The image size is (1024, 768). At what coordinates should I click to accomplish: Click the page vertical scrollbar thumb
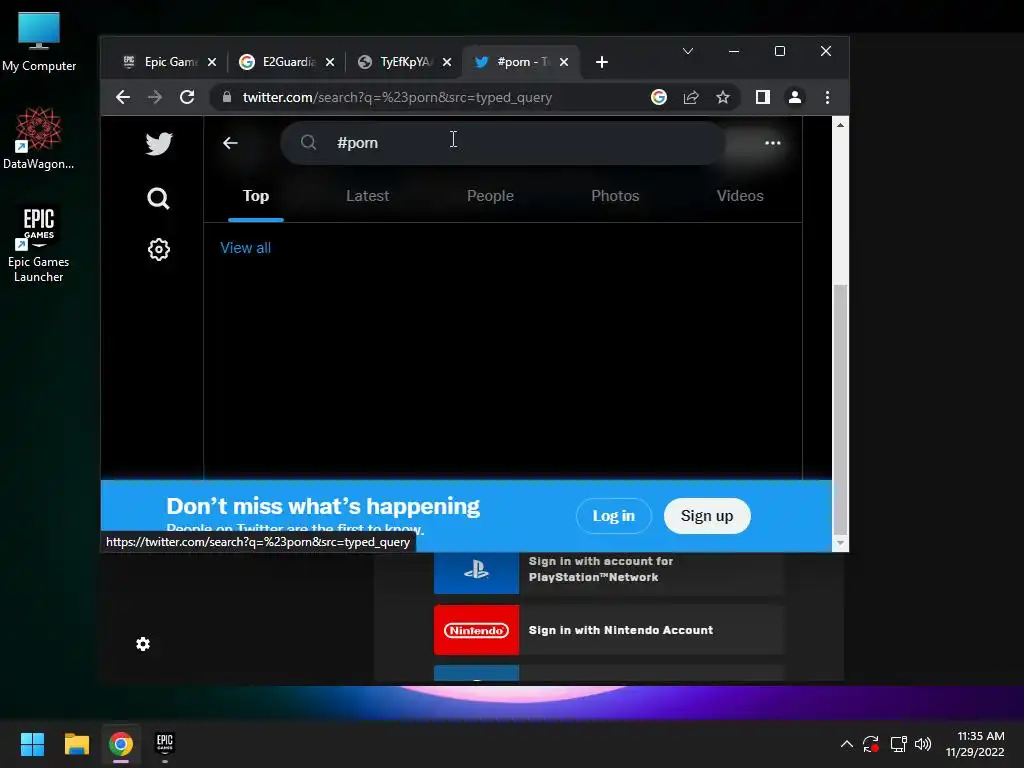point(840,410)
